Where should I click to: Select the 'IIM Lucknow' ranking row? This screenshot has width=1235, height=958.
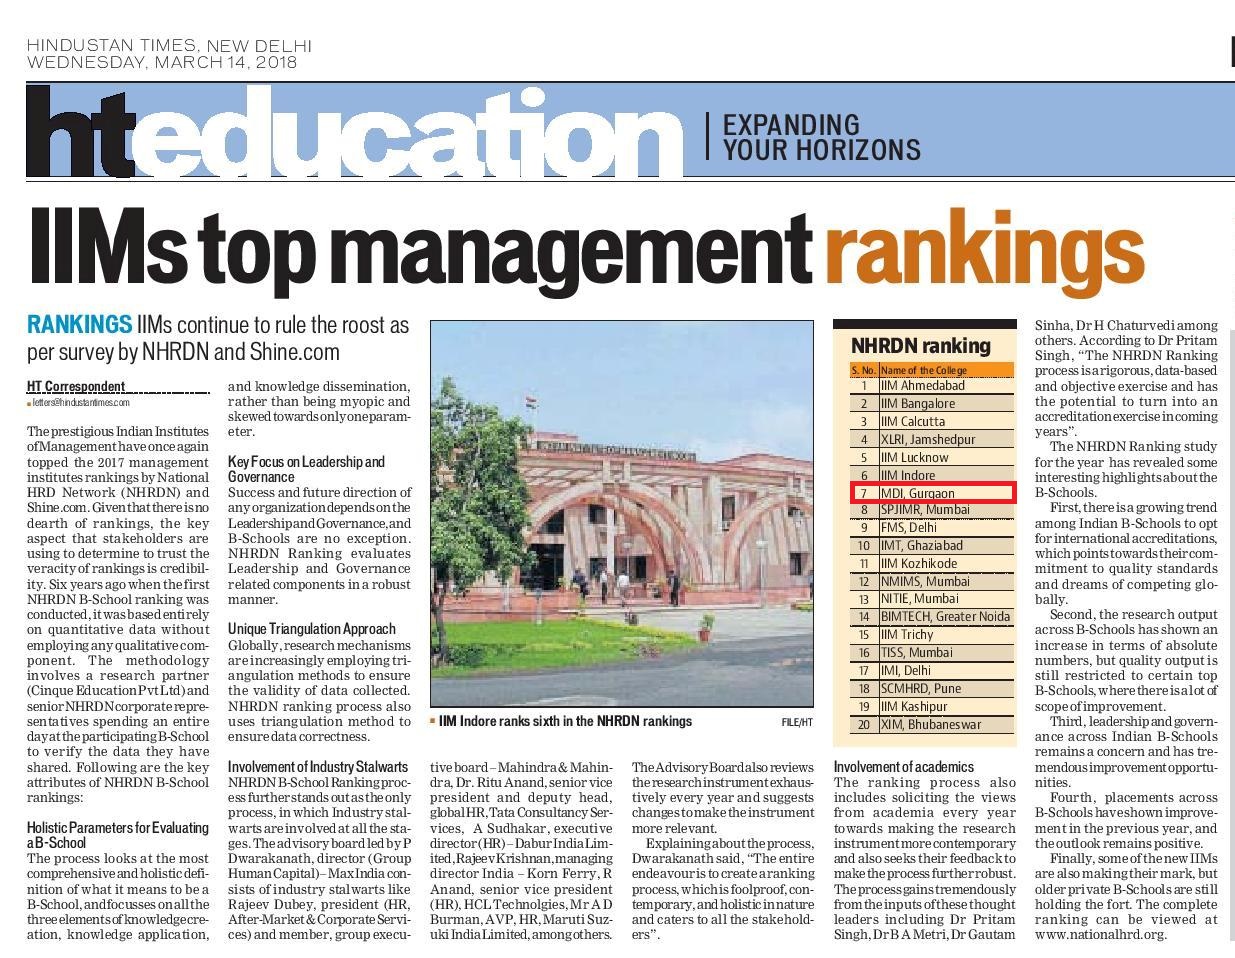932,457
